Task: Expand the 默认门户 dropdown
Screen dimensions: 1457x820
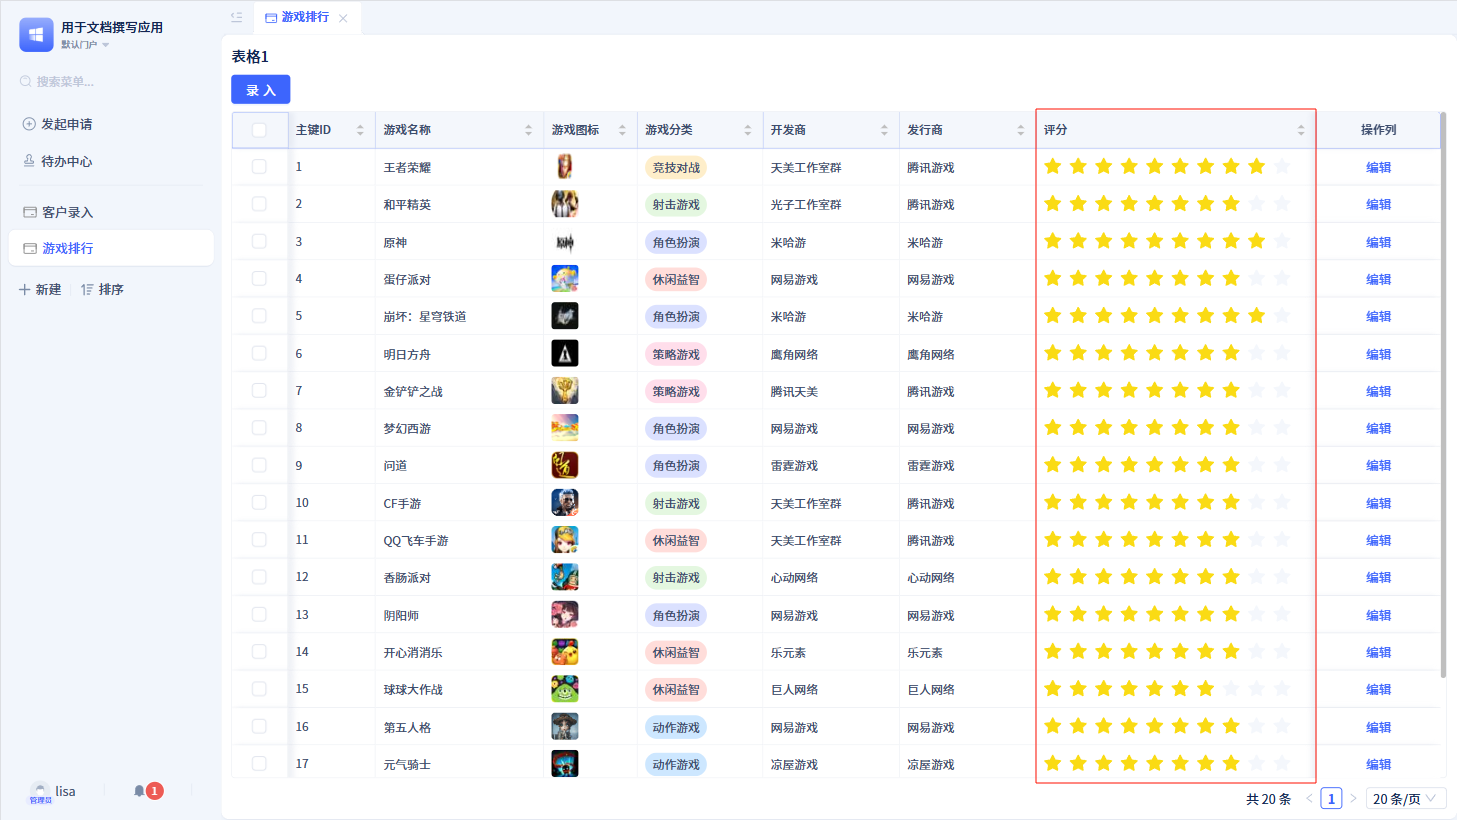Action: (x=85, y=45)
